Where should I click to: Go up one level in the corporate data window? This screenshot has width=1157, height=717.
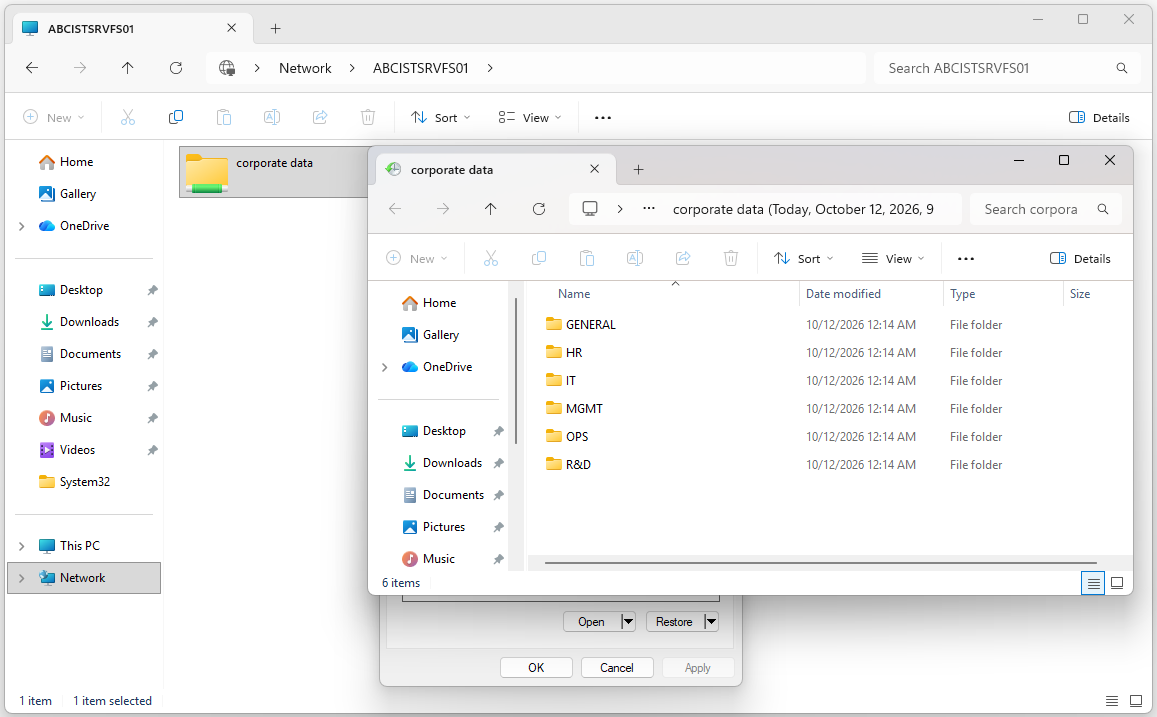(x=491, y=209)
